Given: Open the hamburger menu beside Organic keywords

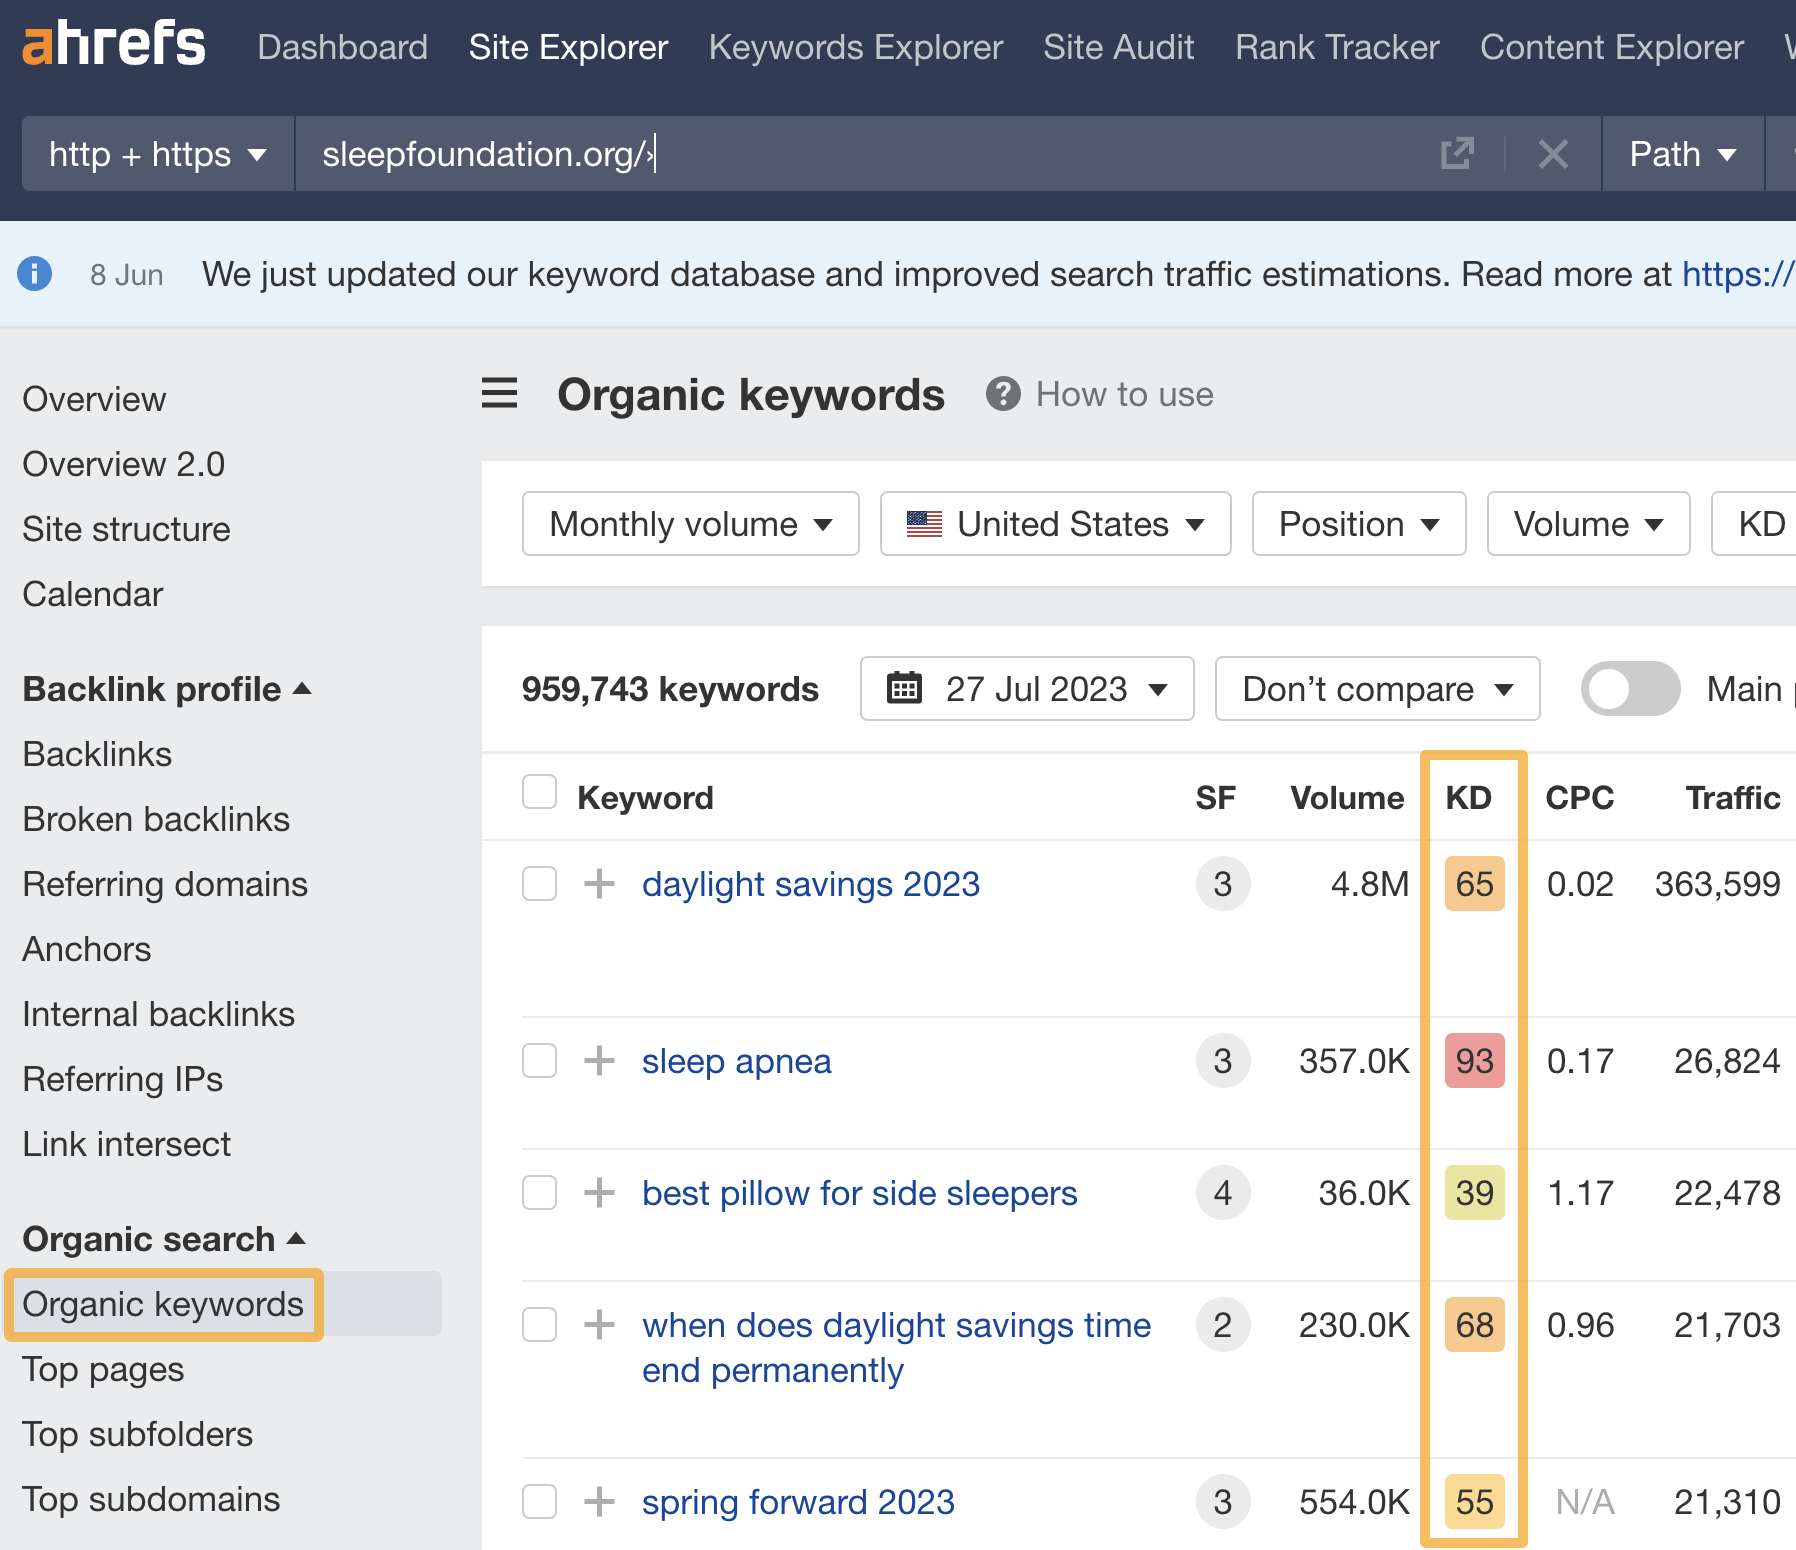Looking at the screenshot, I should point(499,394).
